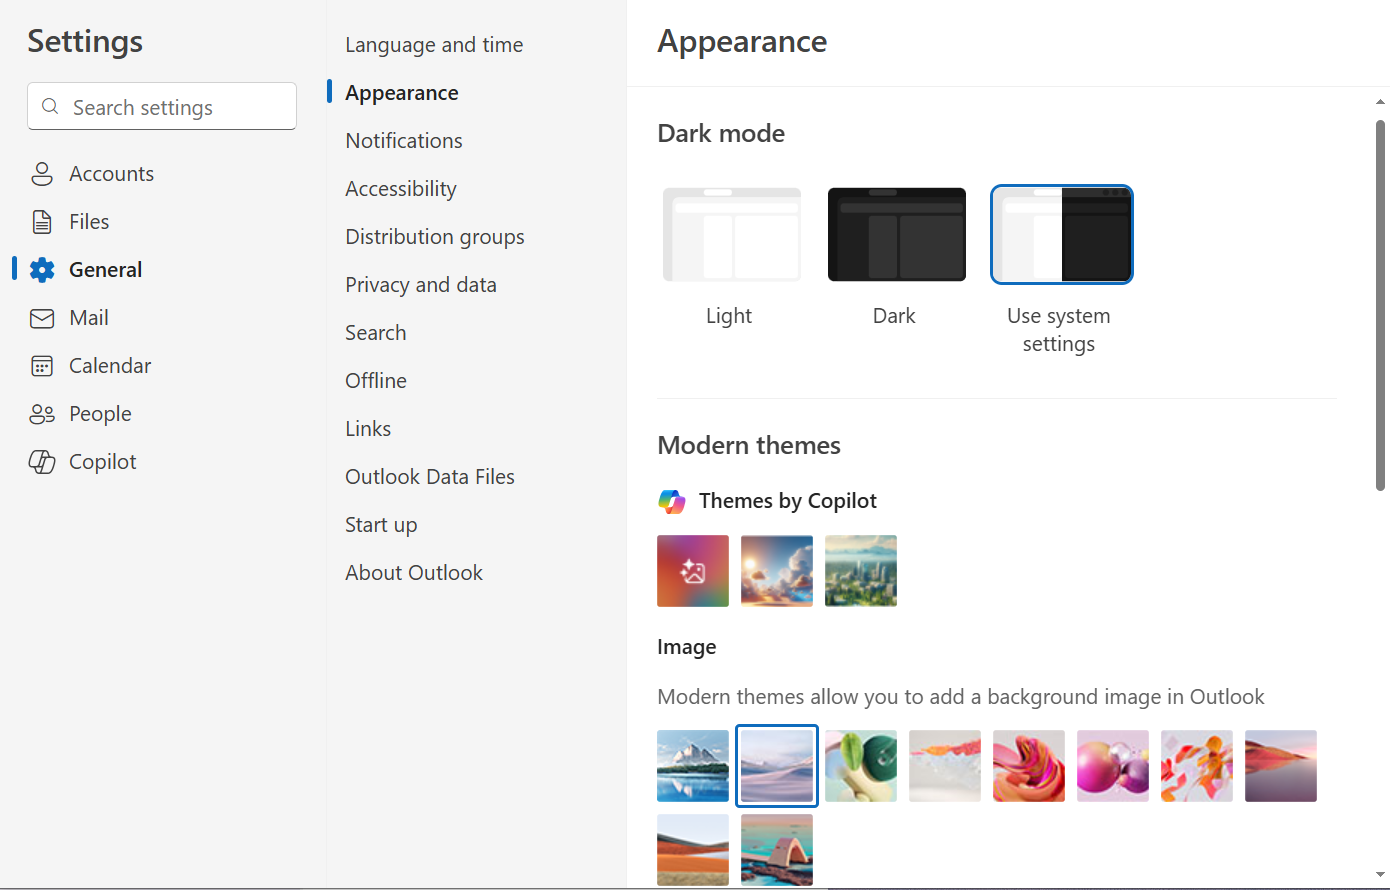Select the snowy mountain lake background image
Image resolution: width=1390 pixels, height=890 pixels.
tap(693, 766)
